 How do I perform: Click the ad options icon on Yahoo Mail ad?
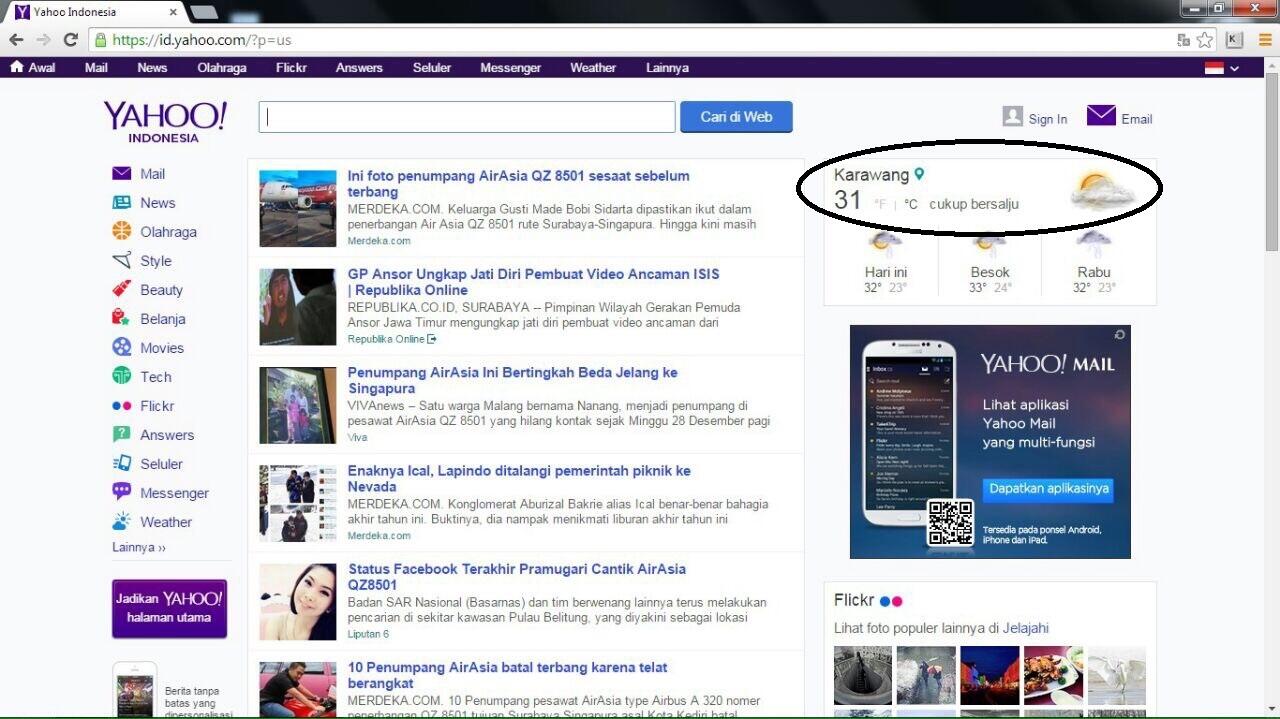point(1122,333)
